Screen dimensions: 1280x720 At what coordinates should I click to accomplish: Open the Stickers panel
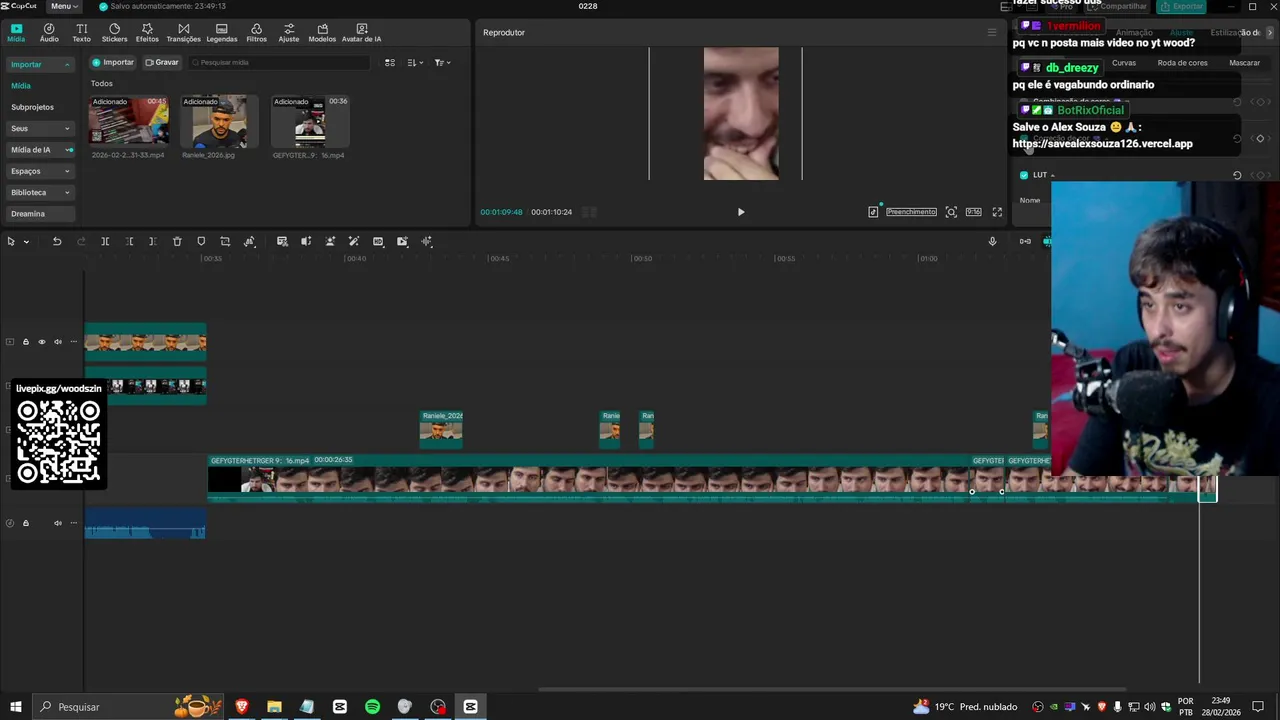click(x=114, y=33)
